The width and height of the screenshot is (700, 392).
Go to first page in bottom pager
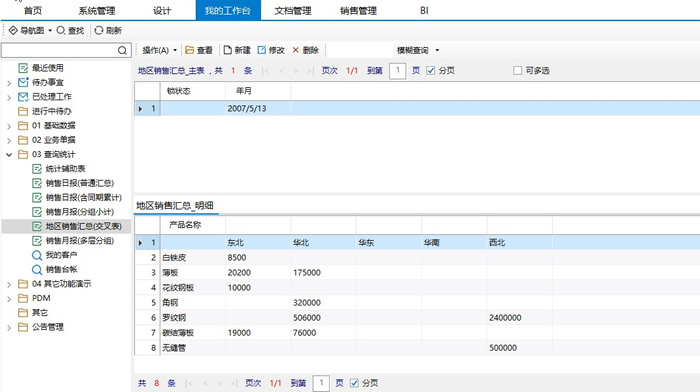pos(189,383)
